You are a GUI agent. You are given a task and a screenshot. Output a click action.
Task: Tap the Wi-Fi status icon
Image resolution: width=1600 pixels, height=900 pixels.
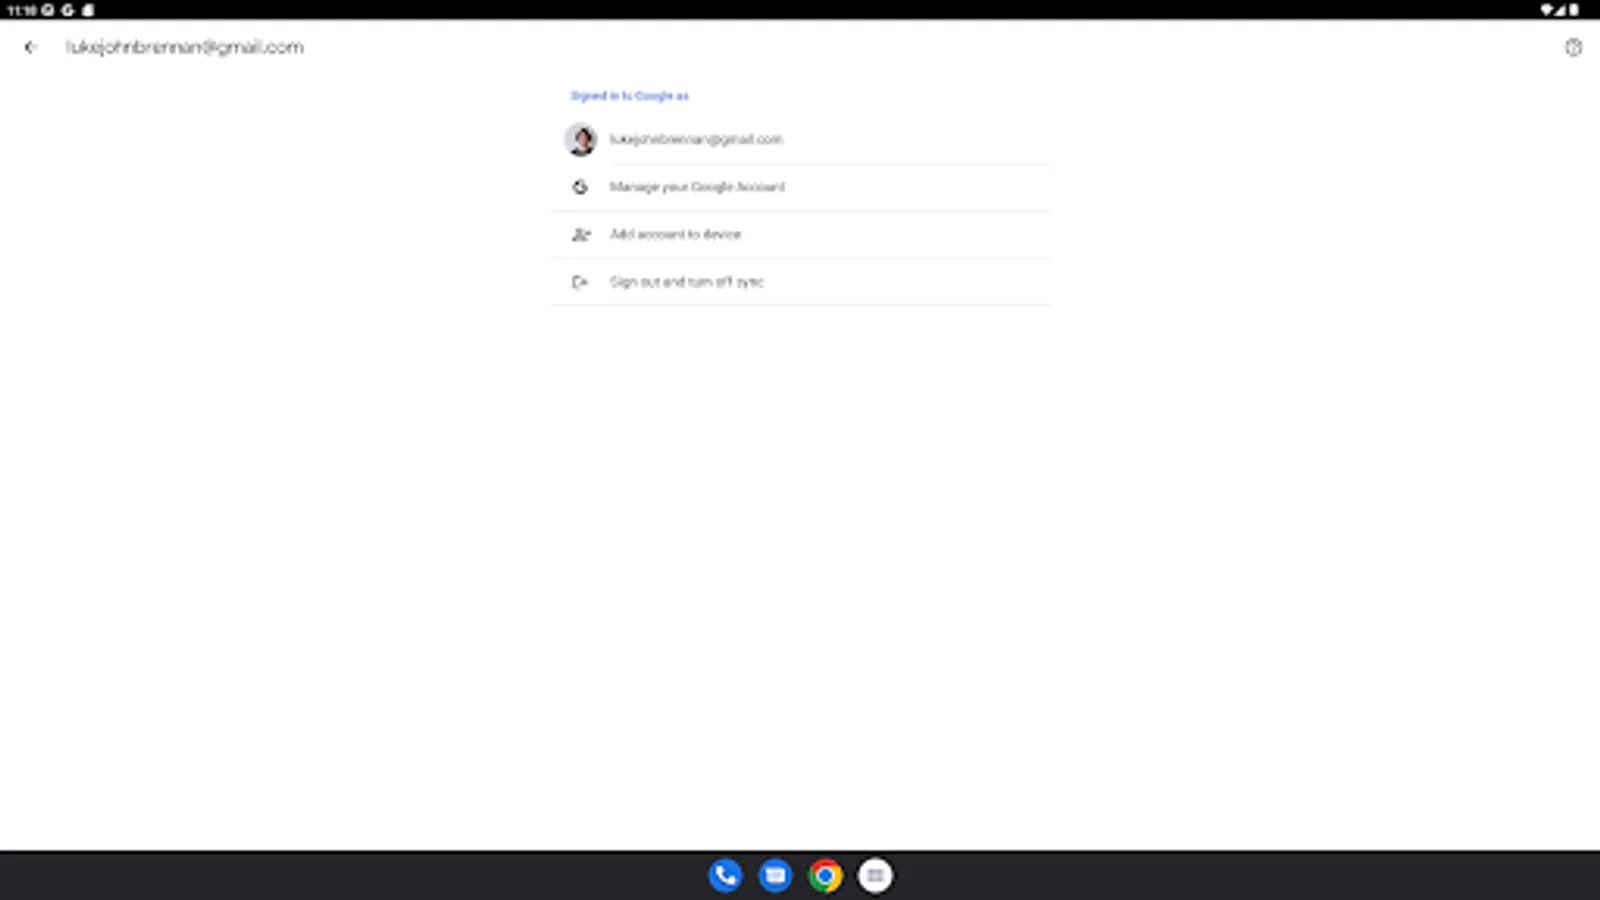1546,10
